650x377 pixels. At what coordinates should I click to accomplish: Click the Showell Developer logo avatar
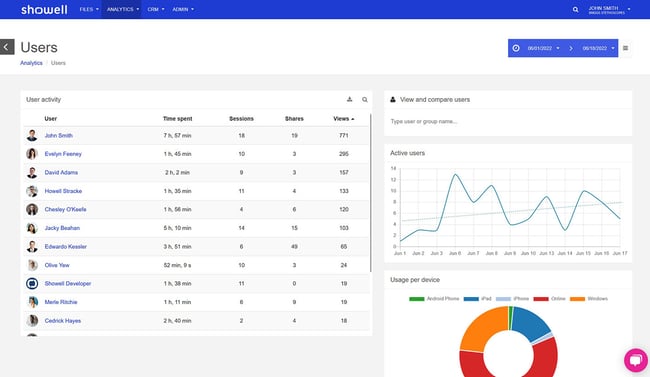coord(32,283)
